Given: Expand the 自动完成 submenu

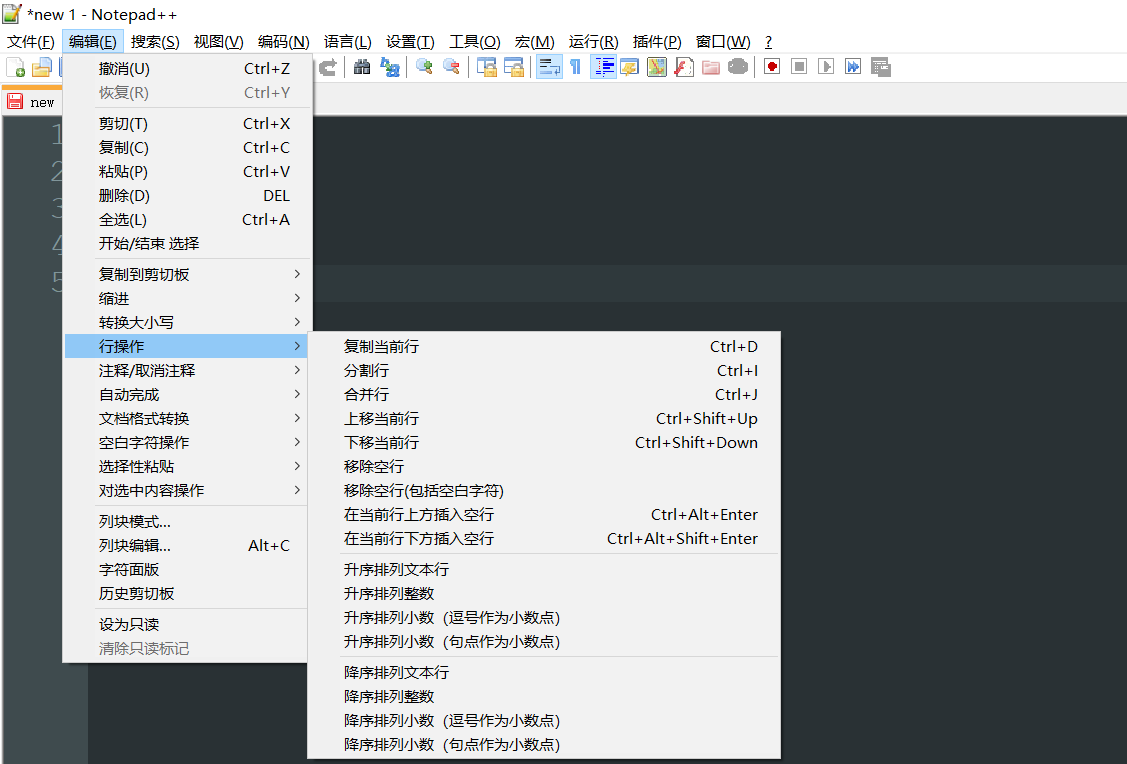Looking at the screenshot, I should (188, 395).
